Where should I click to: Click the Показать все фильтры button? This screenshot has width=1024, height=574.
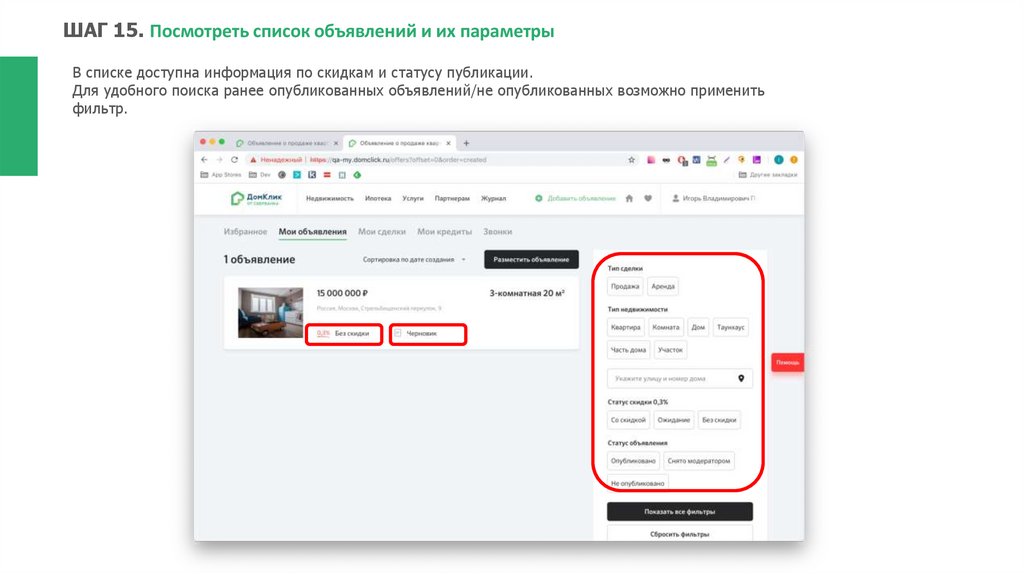(680, 512)
